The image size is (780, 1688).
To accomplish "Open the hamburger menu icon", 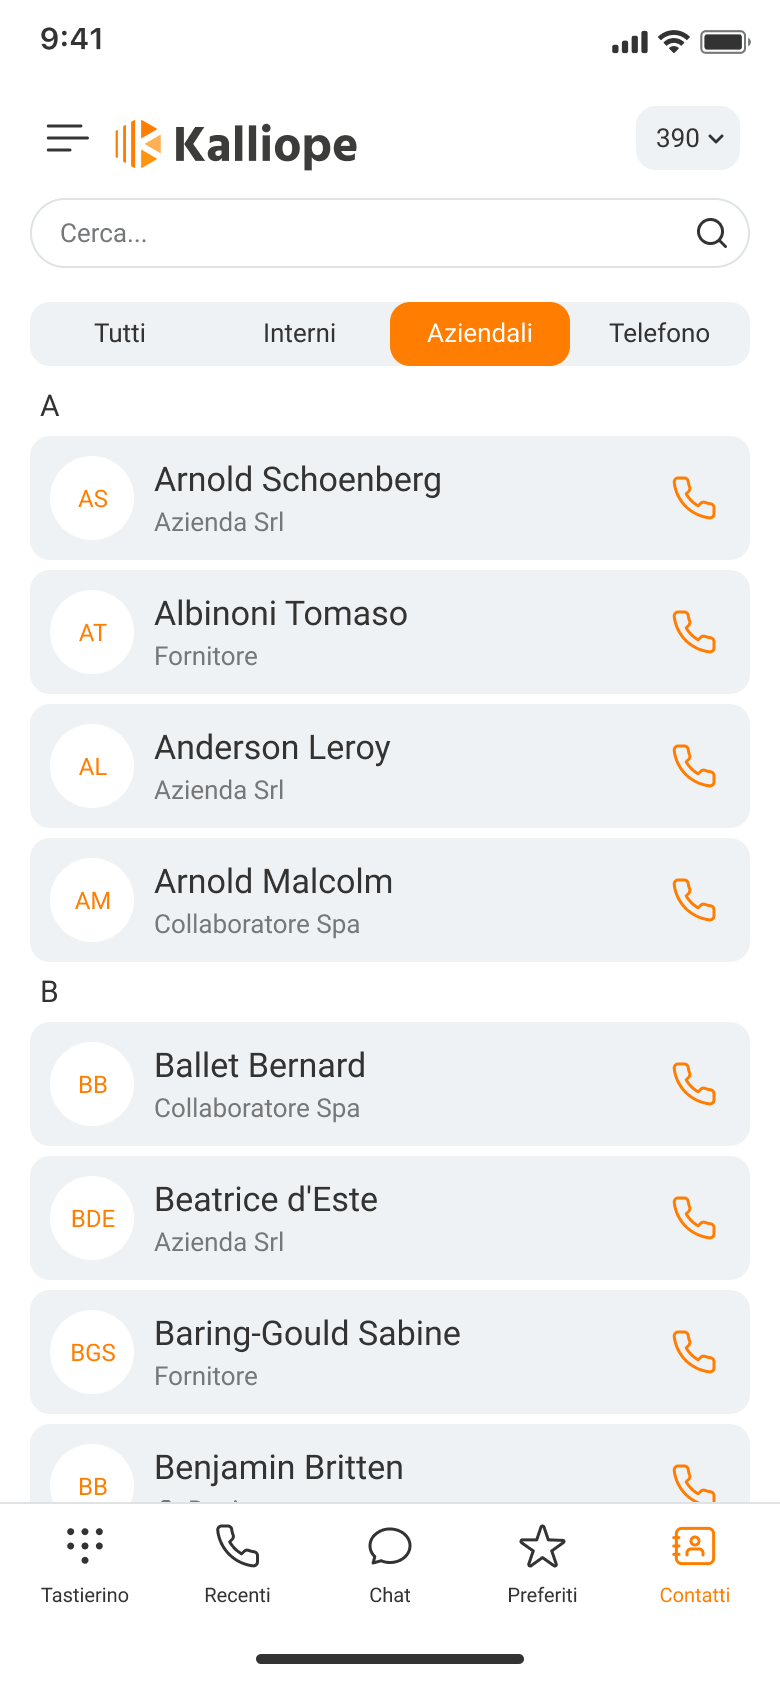I will (x=67, y=138).
